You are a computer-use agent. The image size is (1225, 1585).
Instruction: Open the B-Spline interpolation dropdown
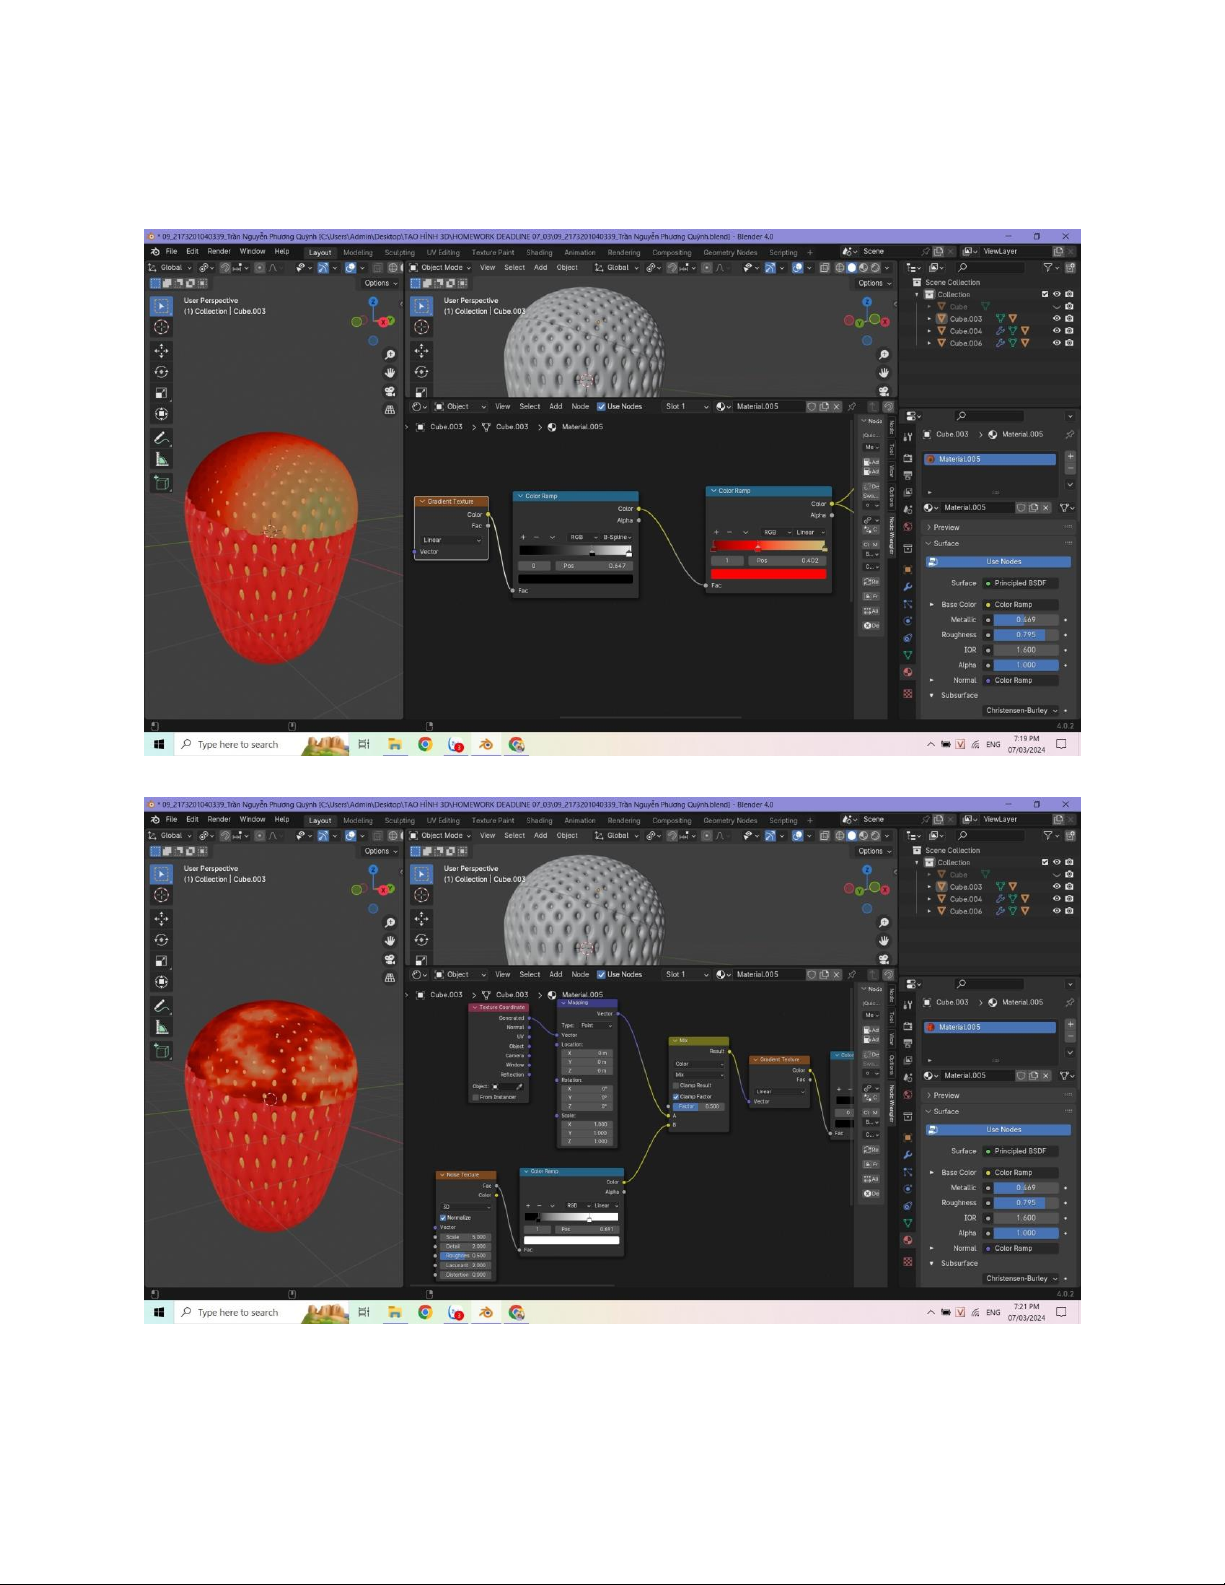click(616, 537)
